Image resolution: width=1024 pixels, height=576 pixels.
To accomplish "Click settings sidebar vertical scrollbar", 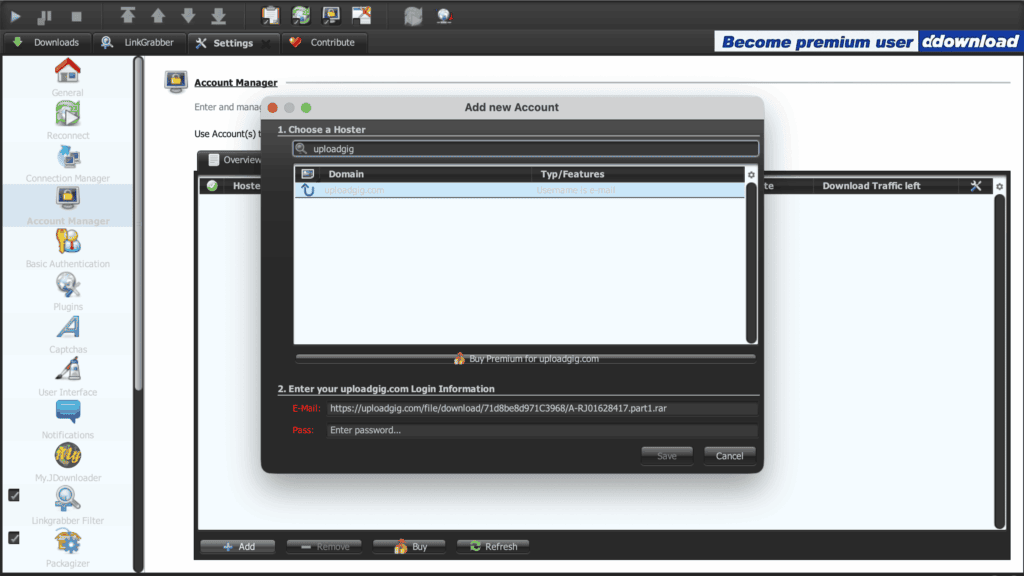I will click(x=138, y=224).
